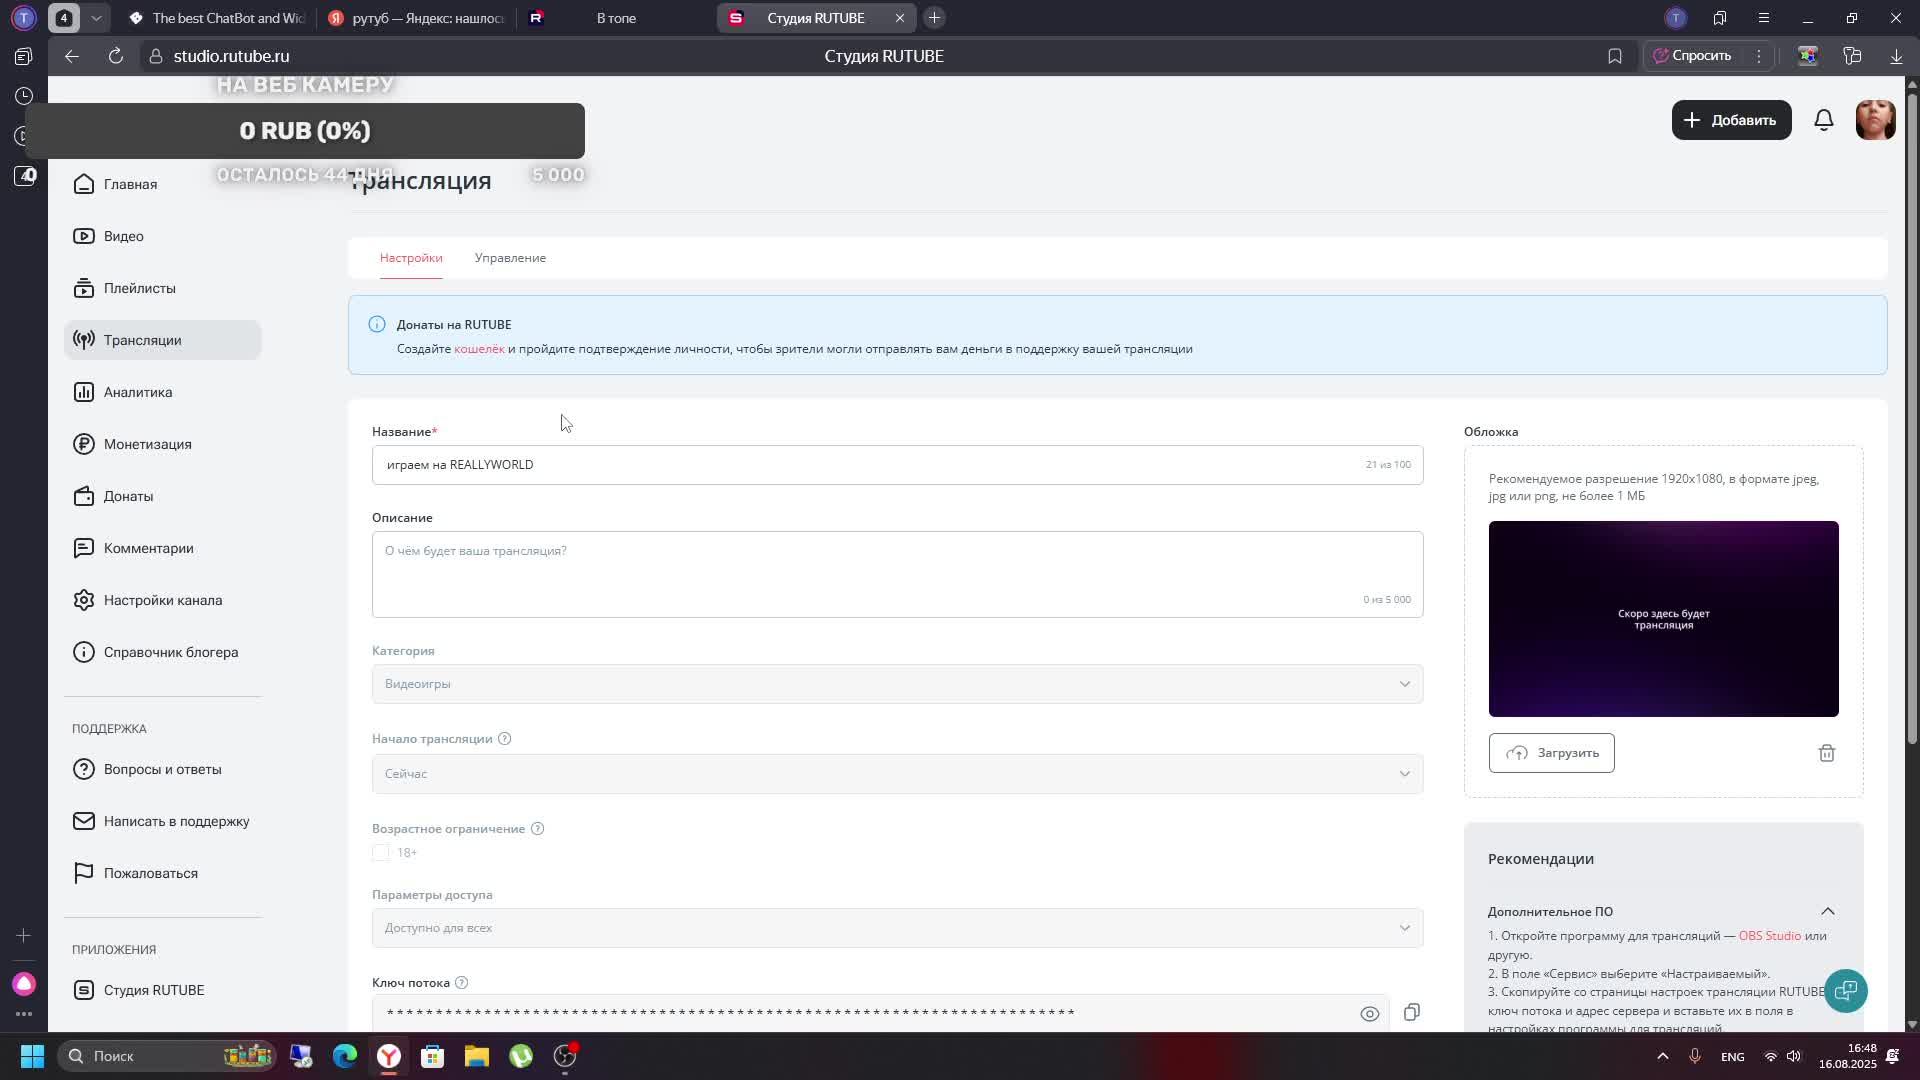Click the notifications bell icon
This screenshot has width=1920, height=1080.
[1823, 120]
